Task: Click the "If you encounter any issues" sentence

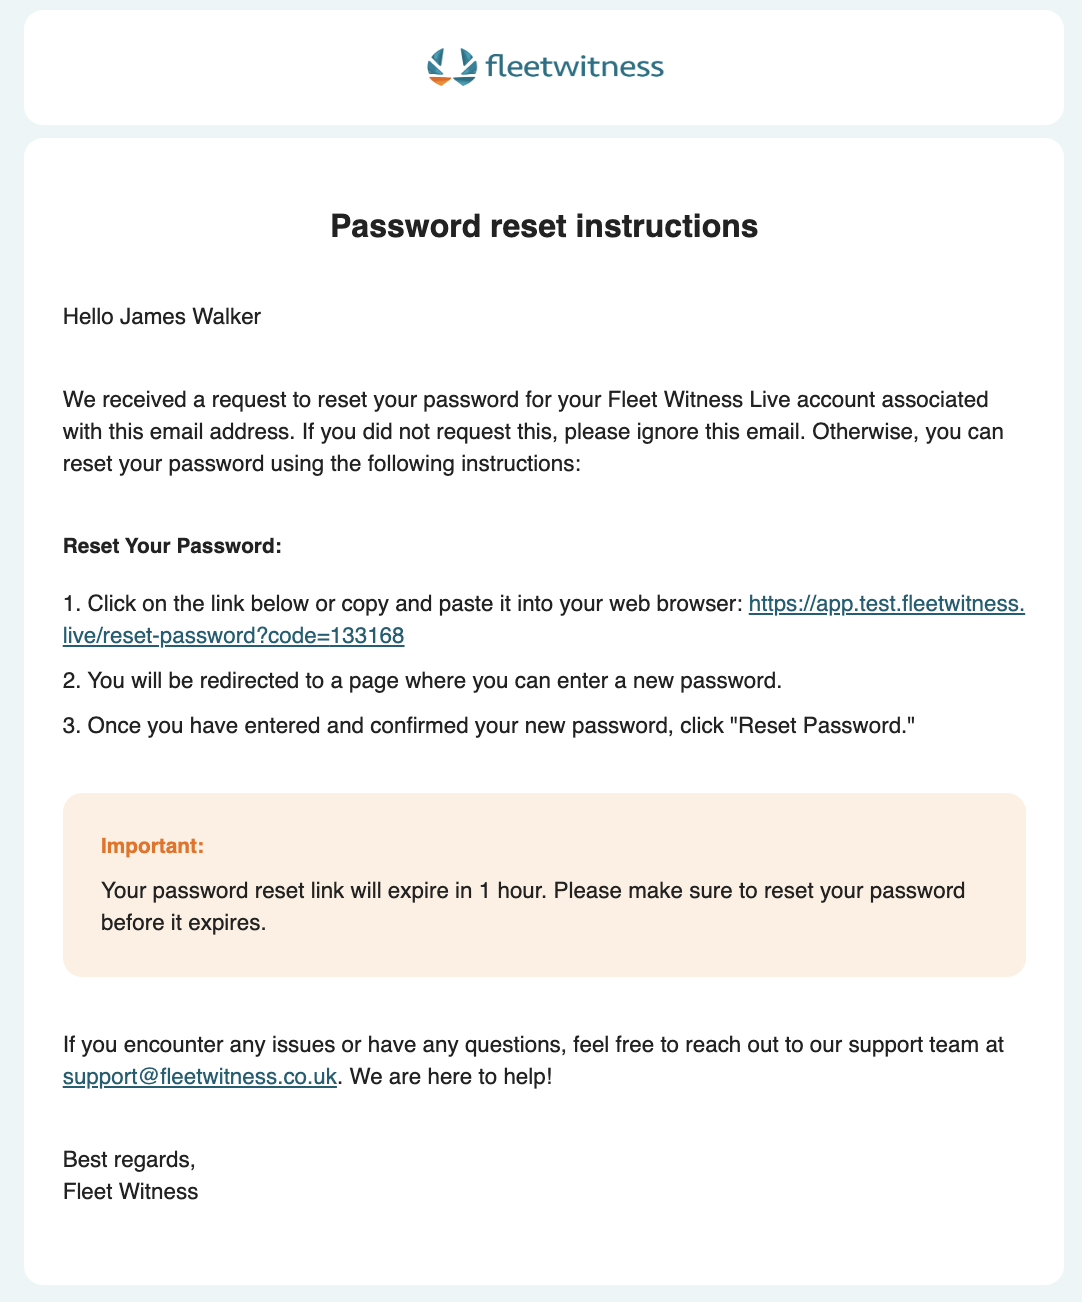Action: pyautogui.click(x=533, y=1045)
